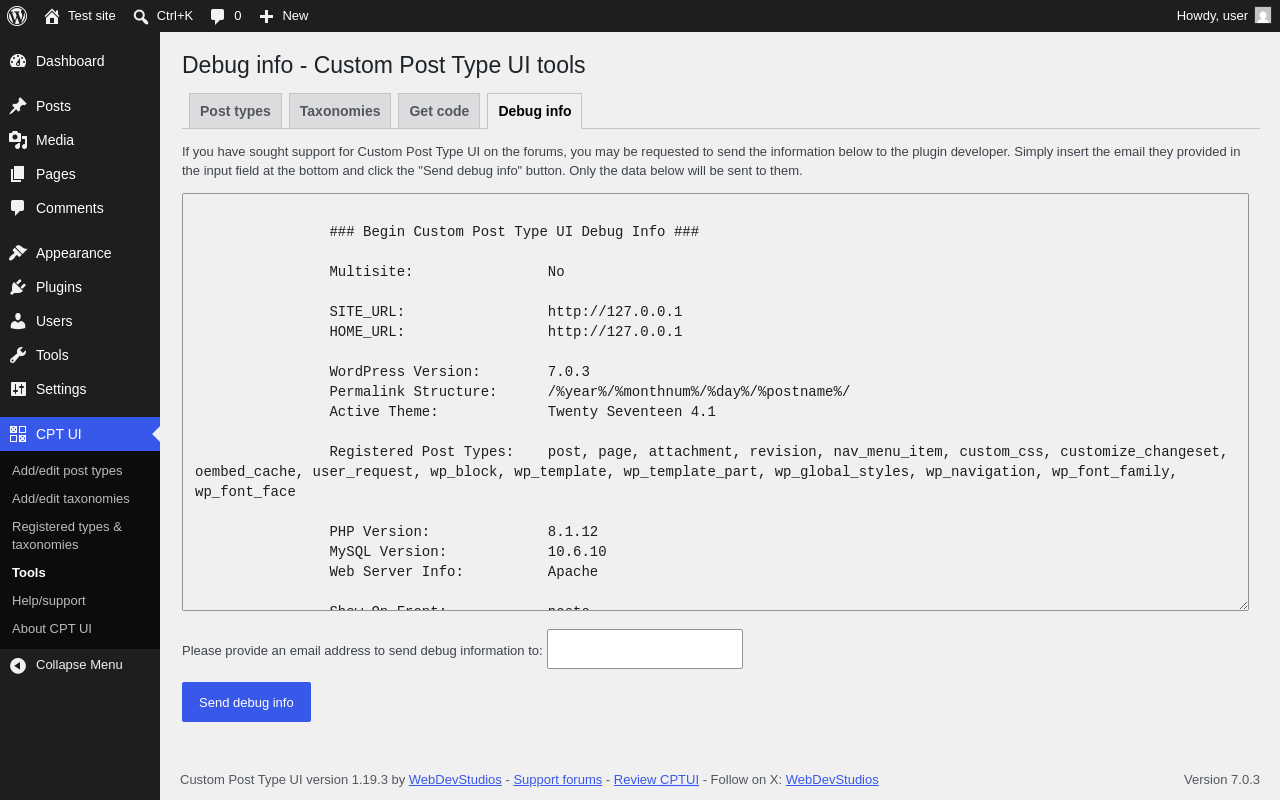Click the CPT UI menu label

coord(59,434)
